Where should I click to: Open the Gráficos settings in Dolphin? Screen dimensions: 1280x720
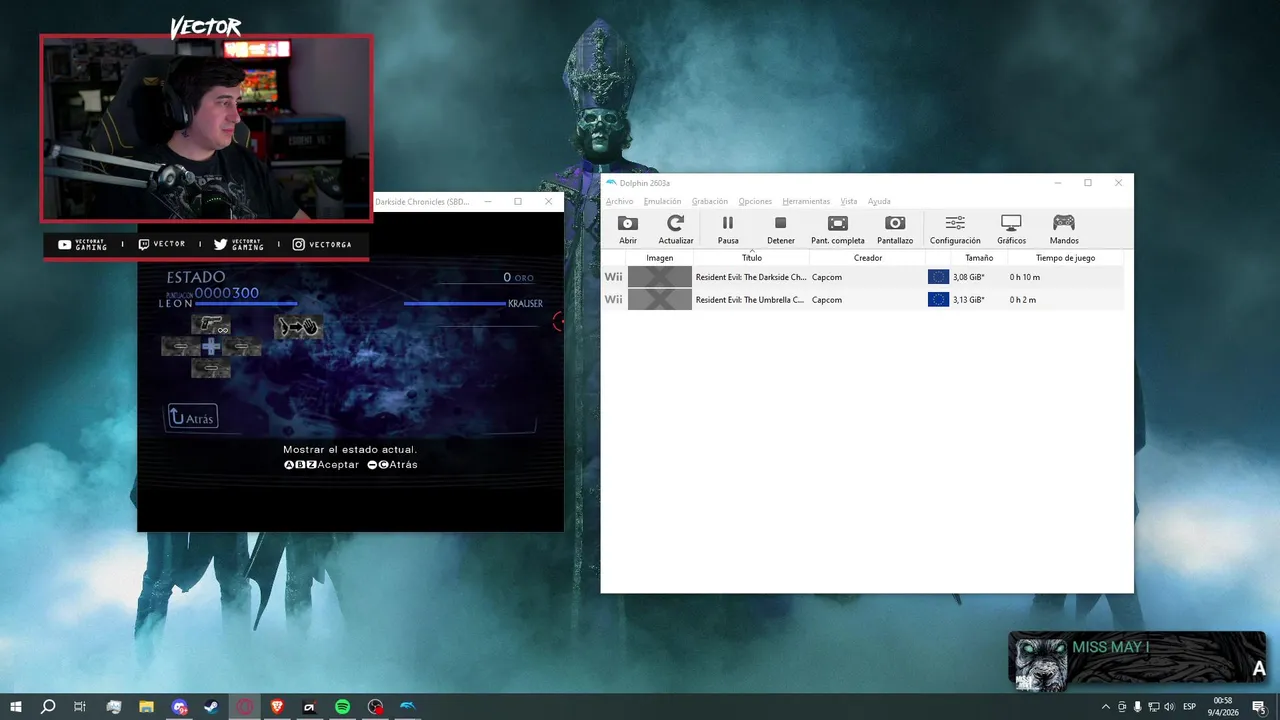click(x=1011, y=229)
